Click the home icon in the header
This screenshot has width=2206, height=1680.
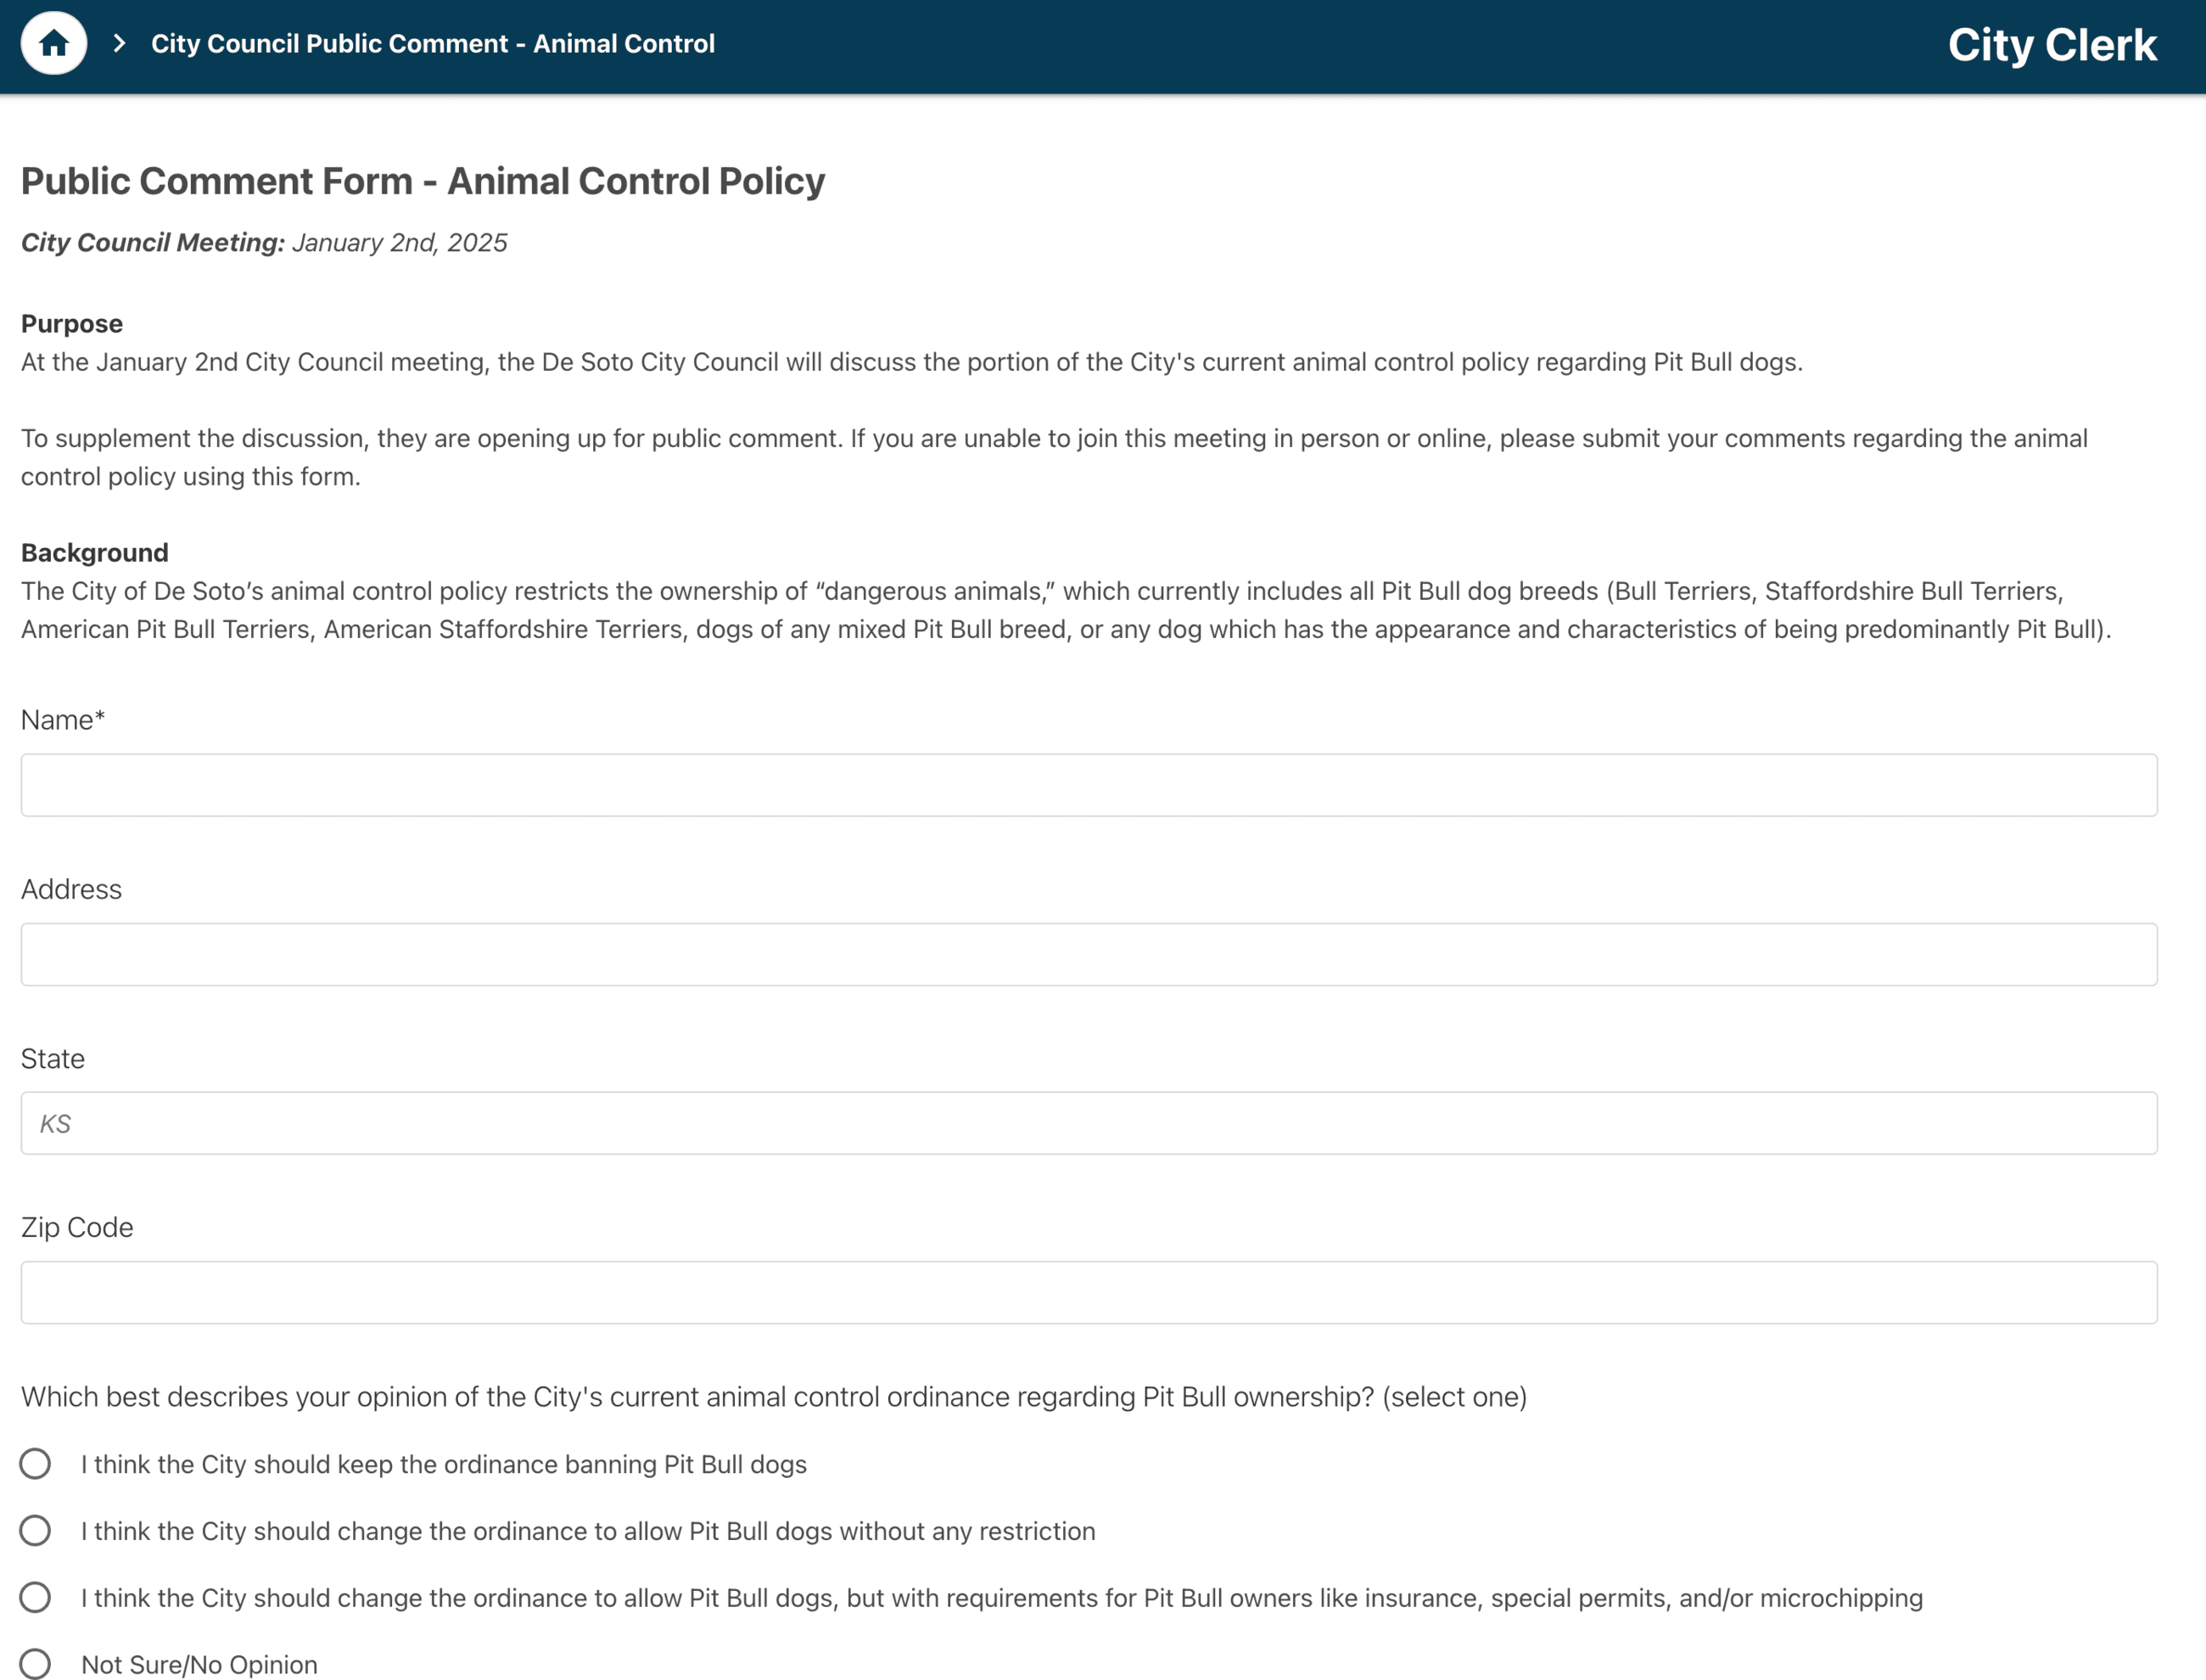(54, 44)
